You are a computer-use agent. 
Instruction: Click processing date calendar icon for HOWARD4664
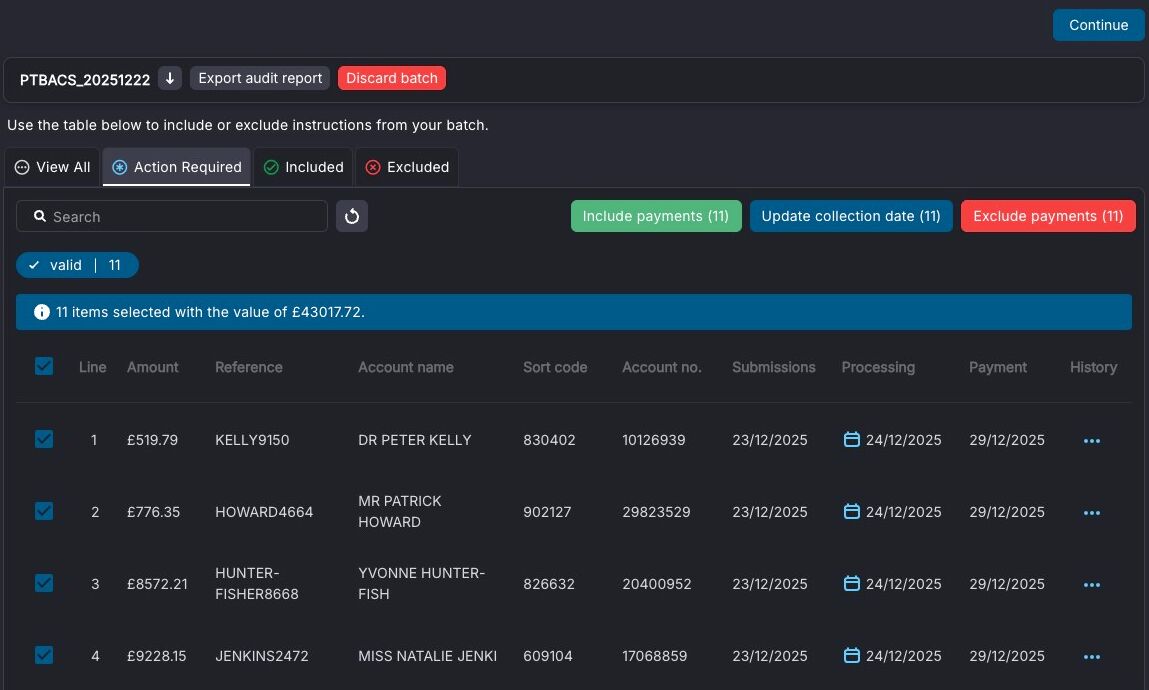(851, 511)
